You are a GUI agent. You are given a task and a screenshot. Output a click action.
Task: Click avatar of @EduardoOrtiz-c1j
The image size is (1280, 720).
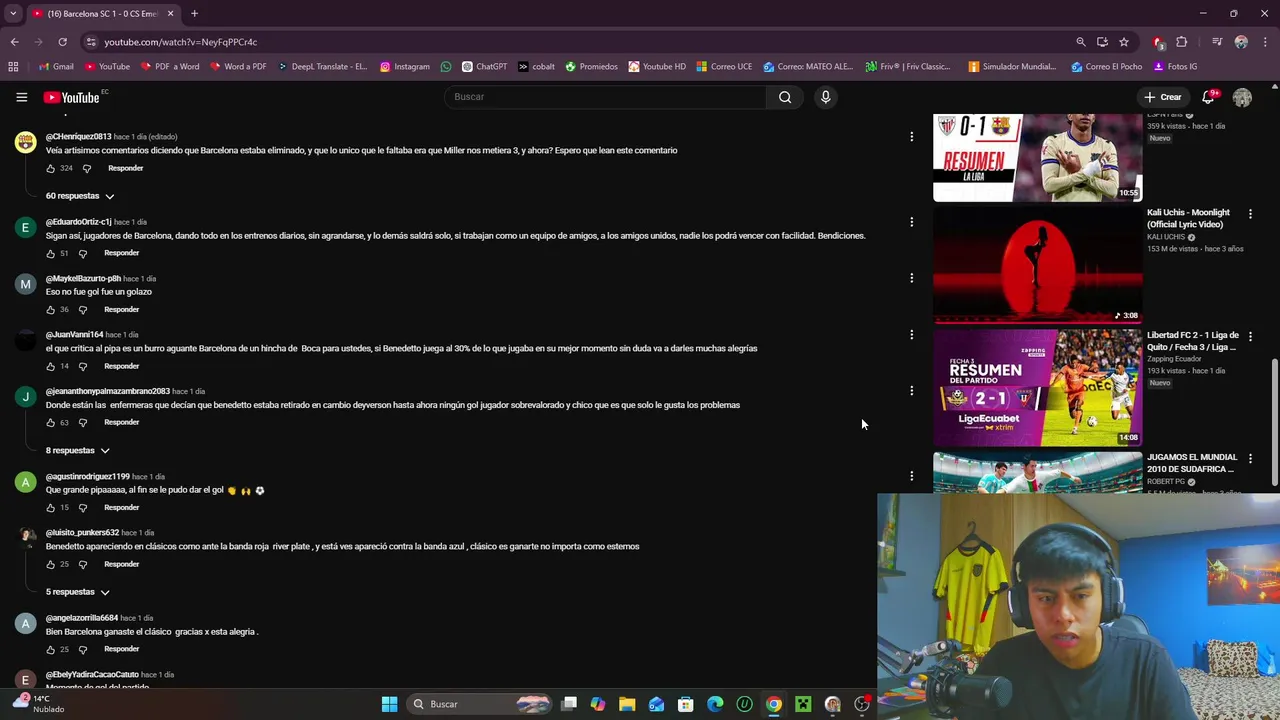tap(25, 228)
